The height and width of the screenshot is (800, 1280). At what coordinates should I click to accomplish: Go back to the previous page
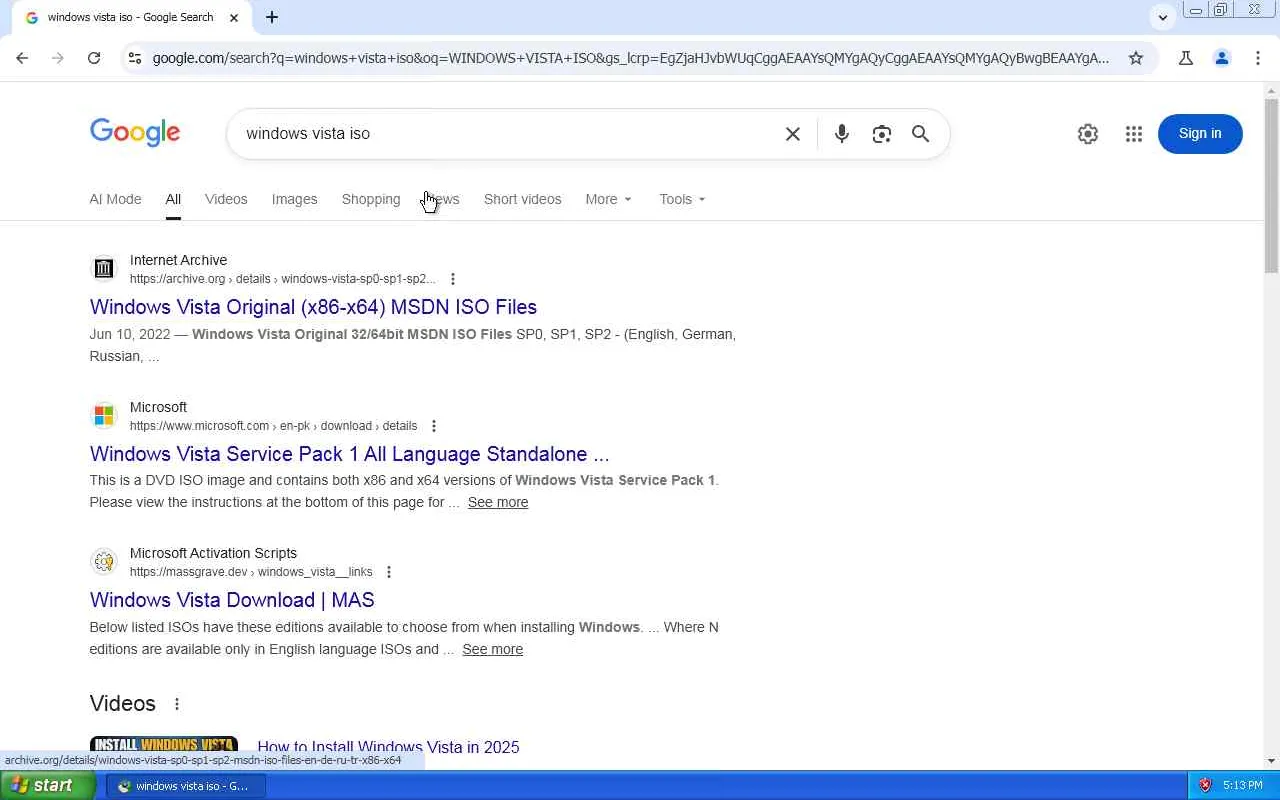(x=22, y=58)
